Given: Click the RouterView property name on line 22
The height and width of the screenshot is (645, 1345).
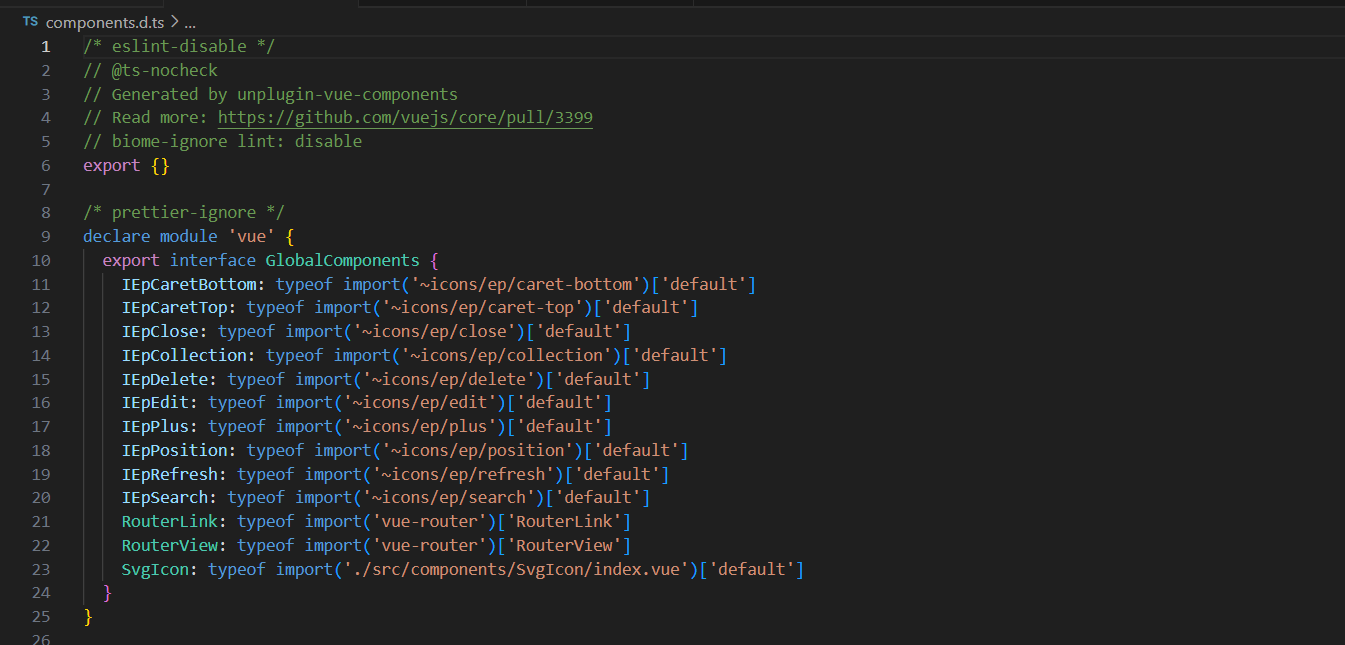Looking at the screenshot, I should point(170,545).
